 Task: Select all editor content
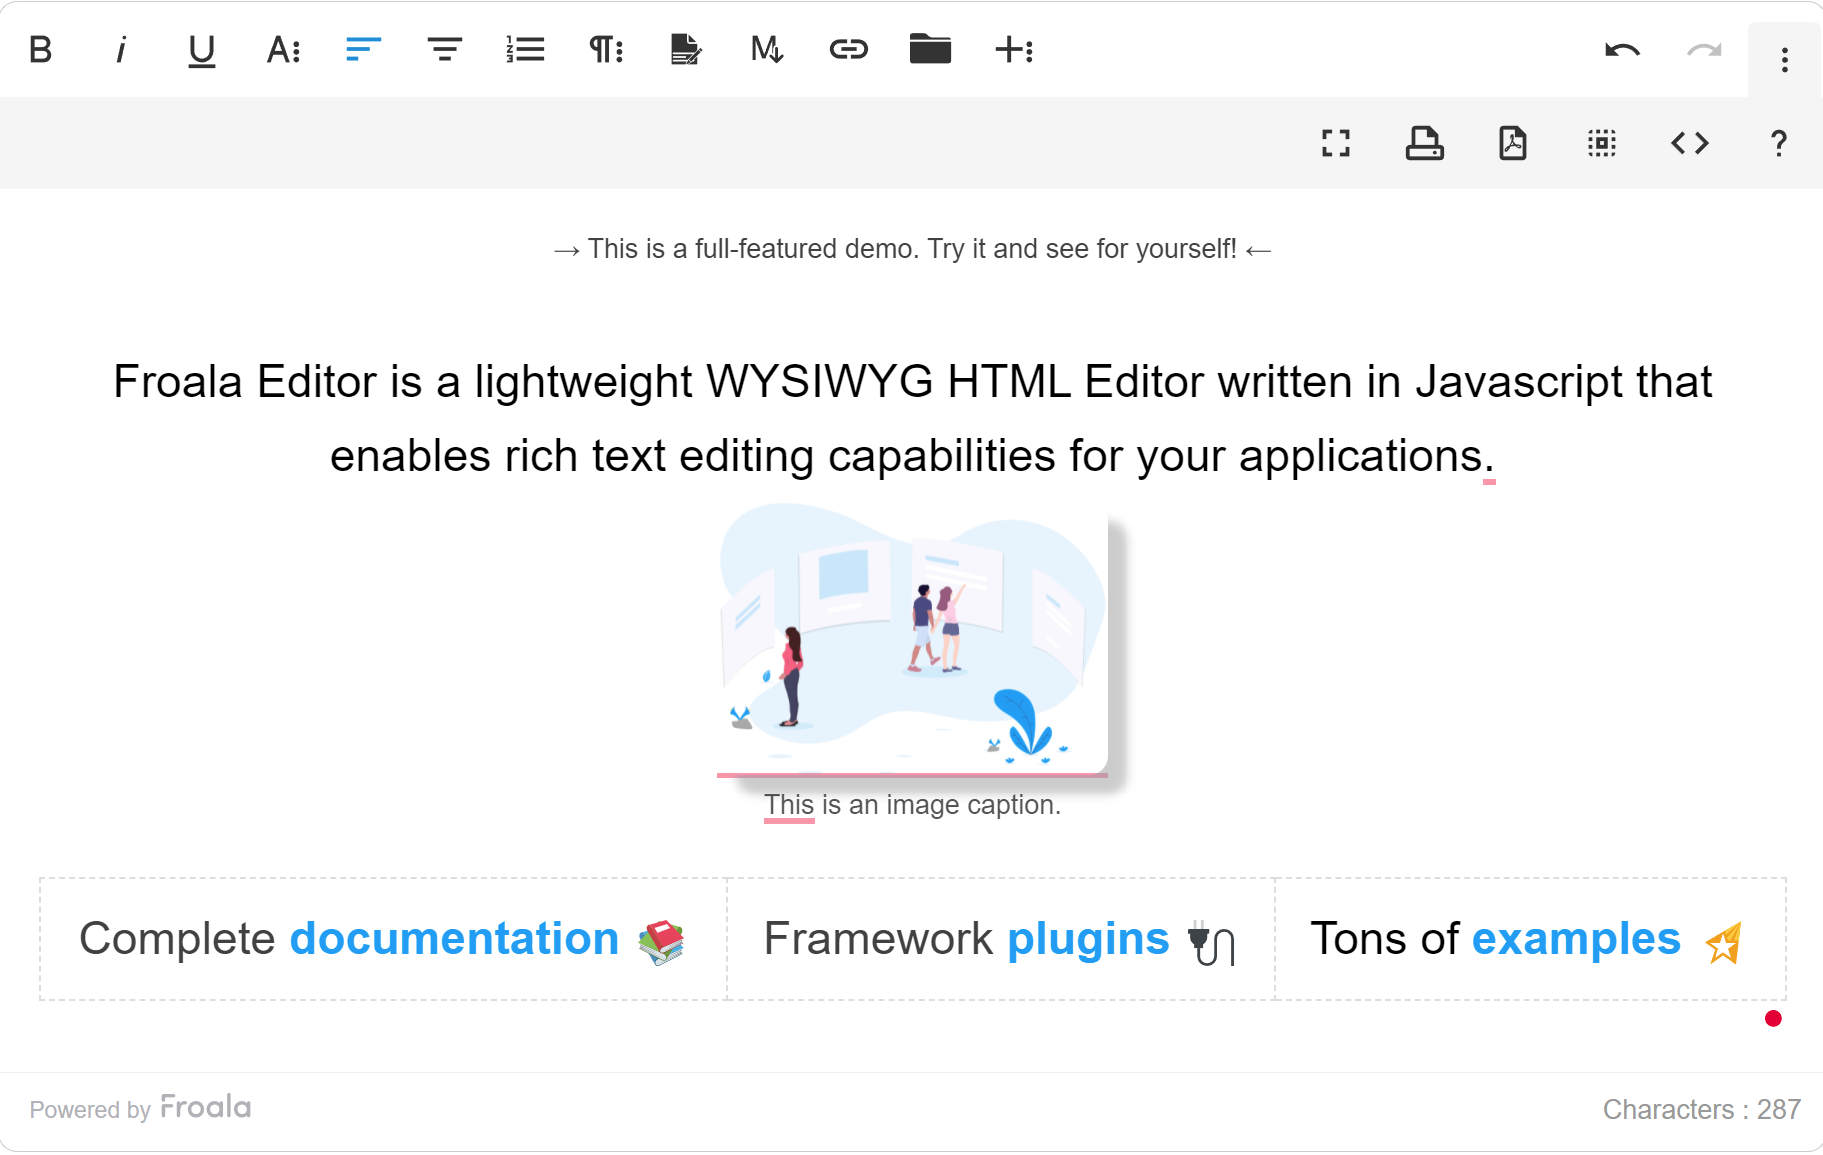point(1601,143)
